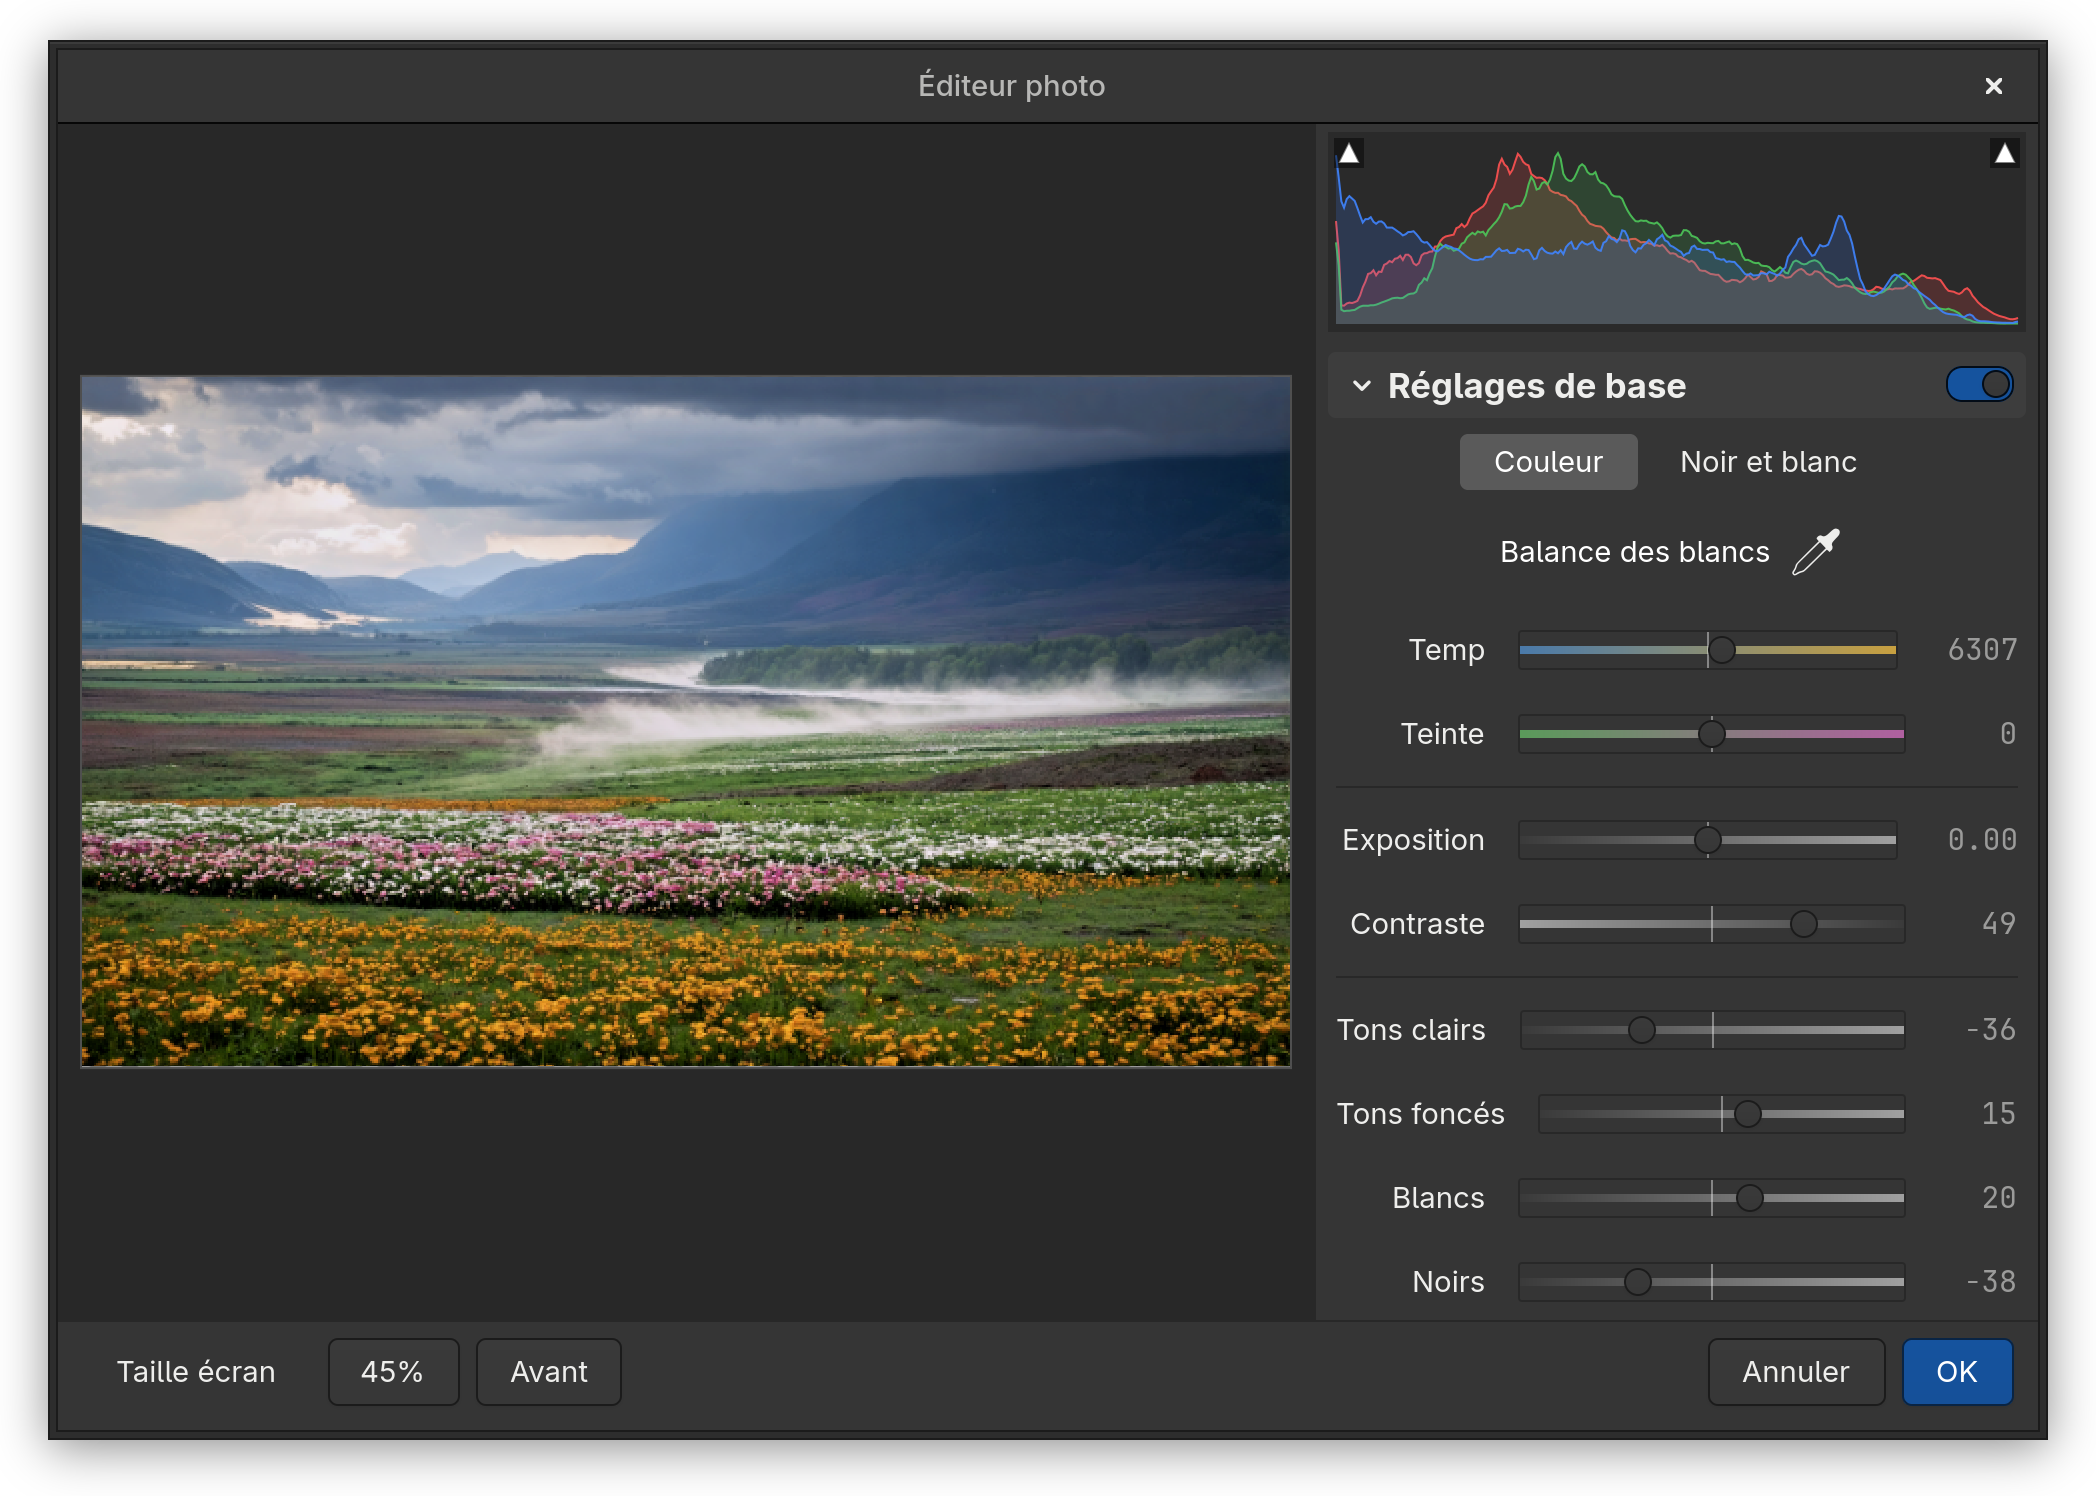Open the 45% zoom level button
Viewport: 2096px width, 1496px height.
(393, 1372)
